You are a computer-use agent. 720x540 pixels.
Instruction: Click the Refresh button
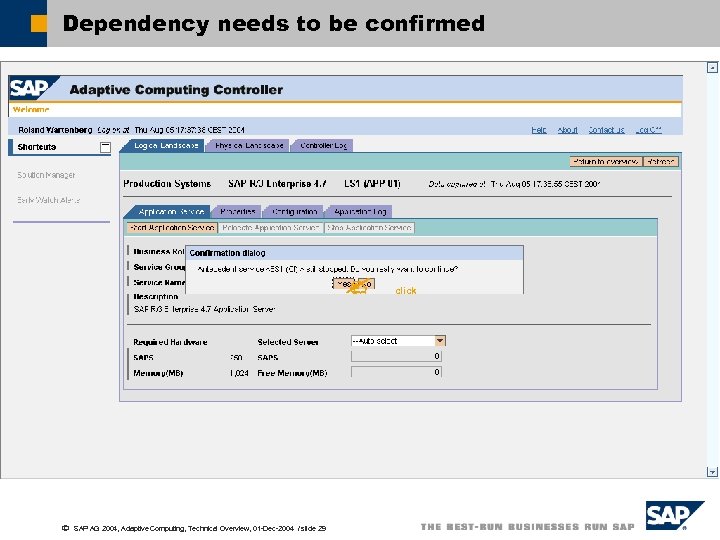661,162
